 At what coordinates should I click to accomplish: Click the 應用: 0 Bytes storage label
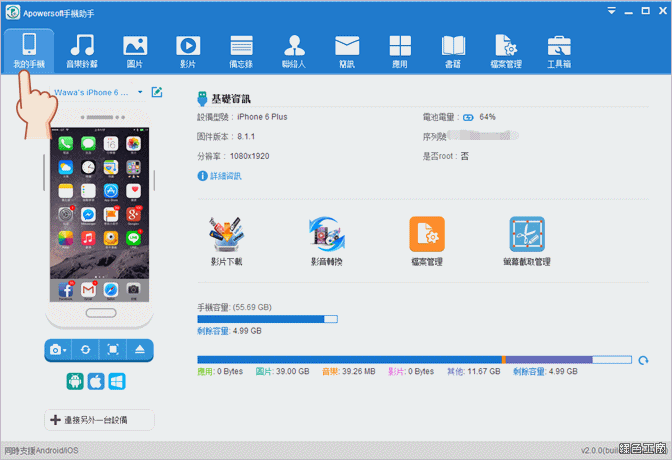[220, 372]
